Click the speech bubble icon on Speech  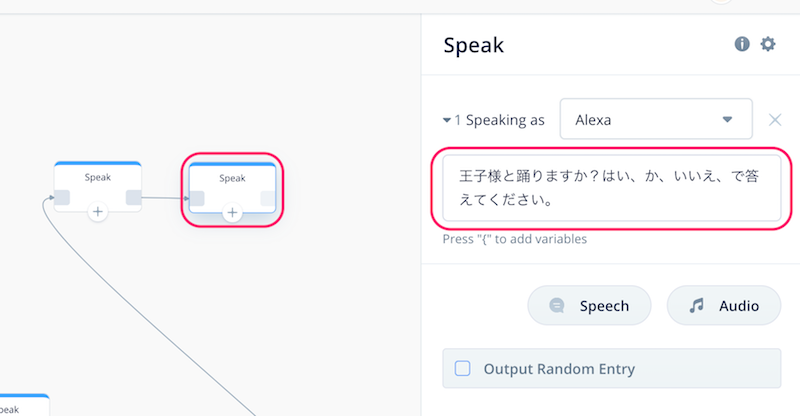(557, 305)
